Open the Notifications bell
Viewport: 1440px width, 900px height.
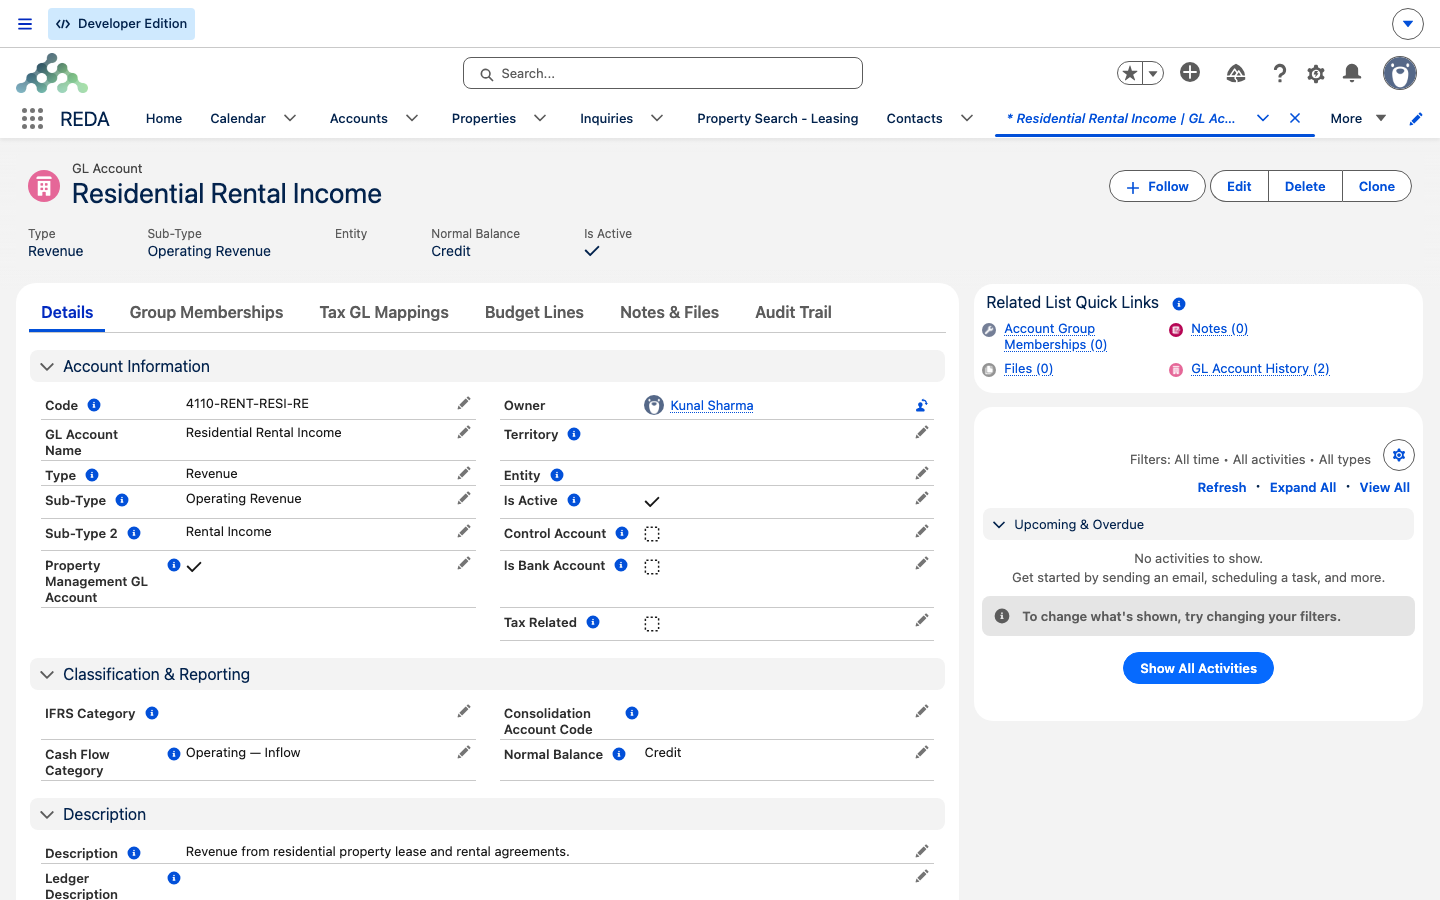coord(1352,73)
